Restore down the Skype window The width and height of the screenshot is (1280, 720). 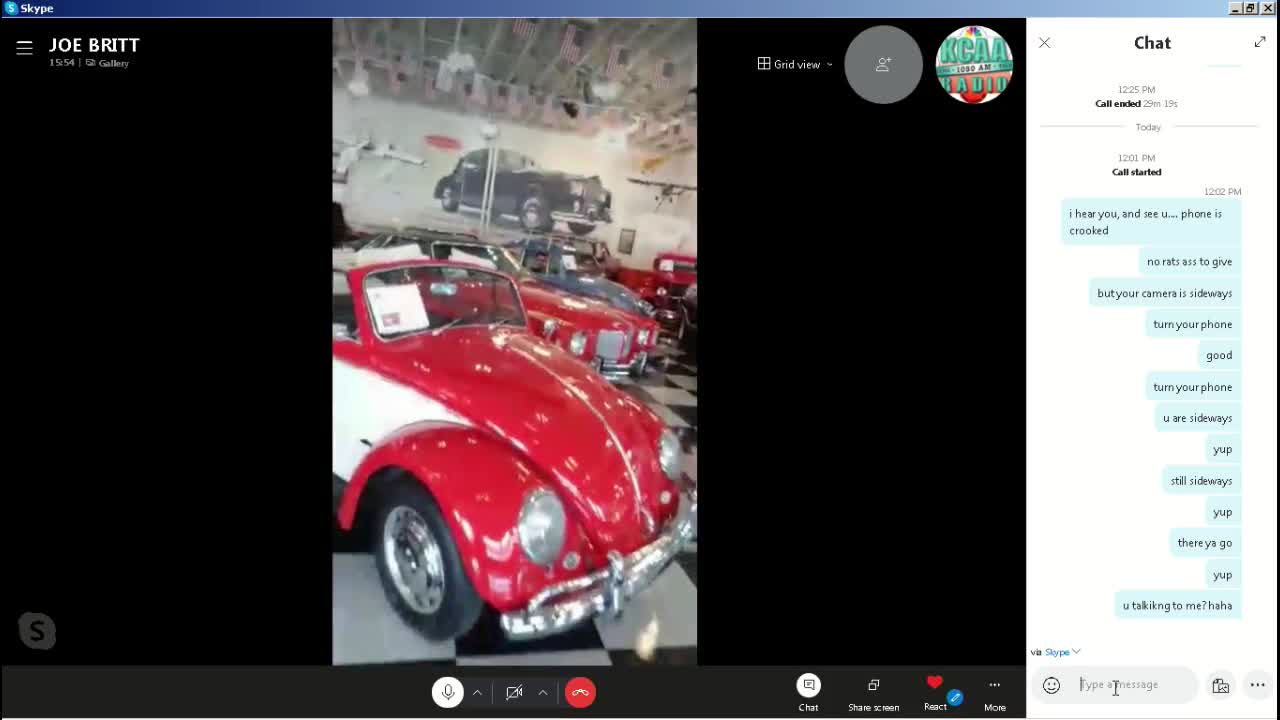1251,8
